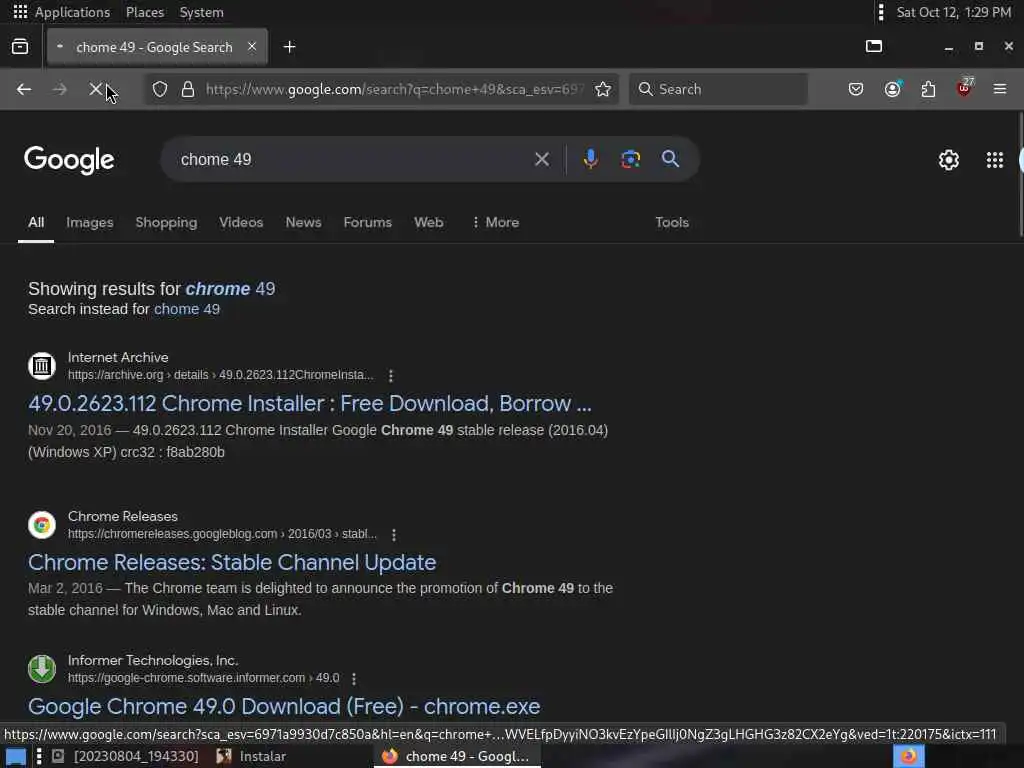The width and height of the screenshot is (1024, 768).
Task: Select the chome 49 - Google Search tab
Action: tap(157, 47)
